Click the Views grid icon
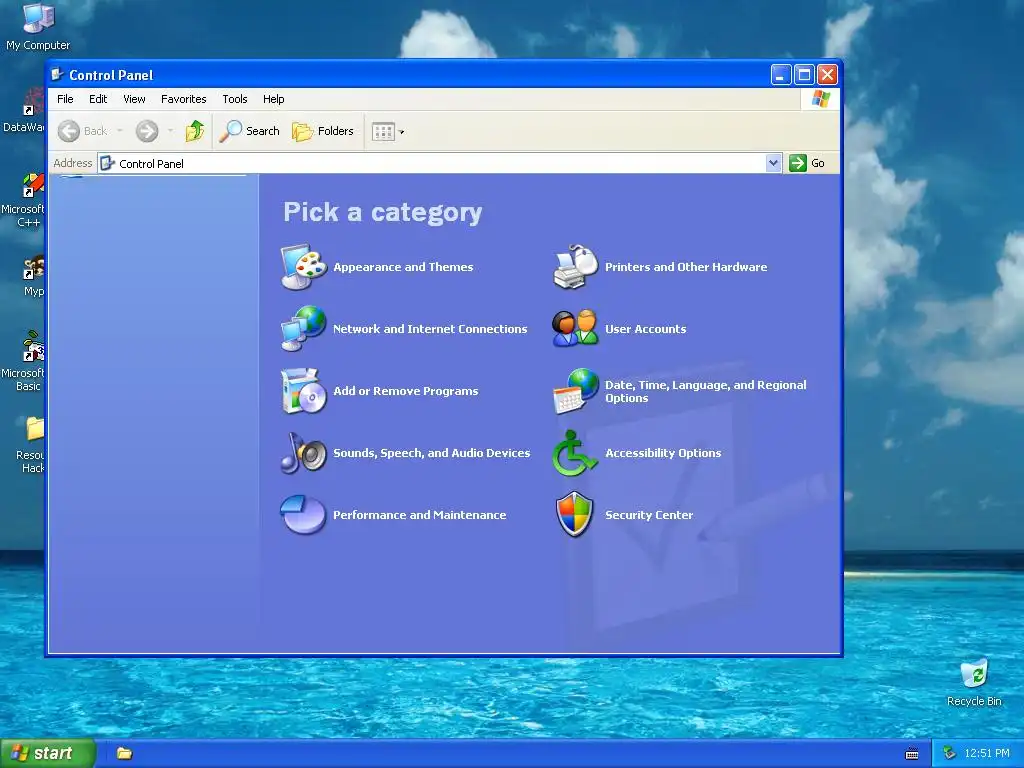The height and width of the screenshot is (768, 1024). tap(383, 132)
